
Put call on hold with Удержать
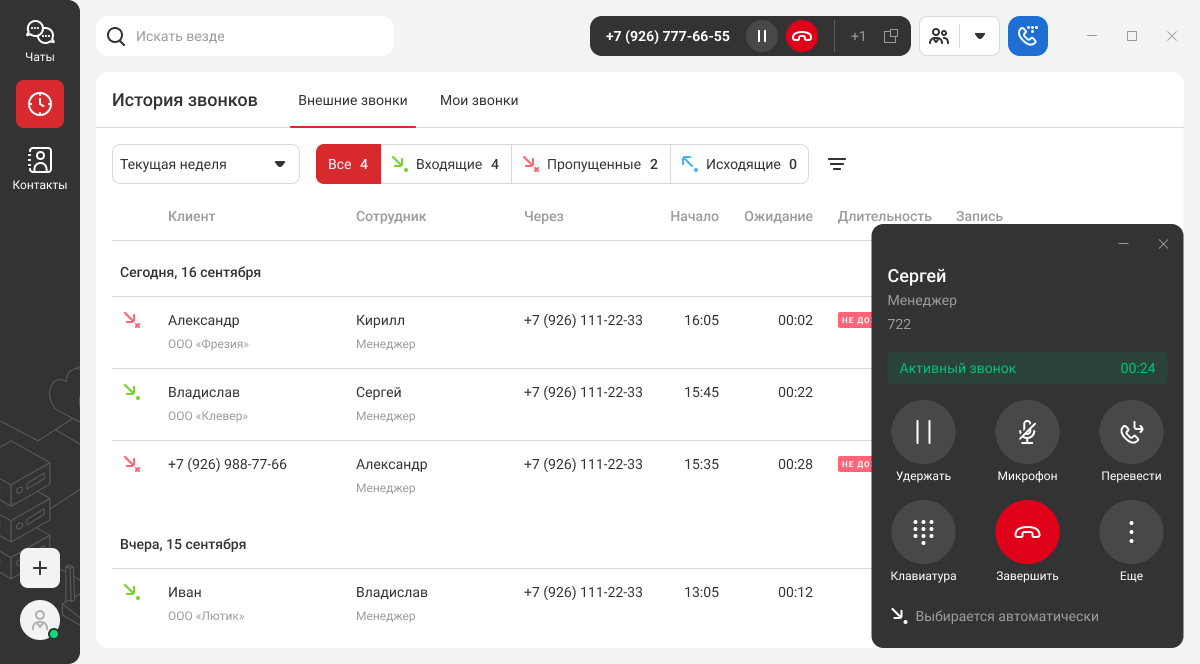[923, 432]
